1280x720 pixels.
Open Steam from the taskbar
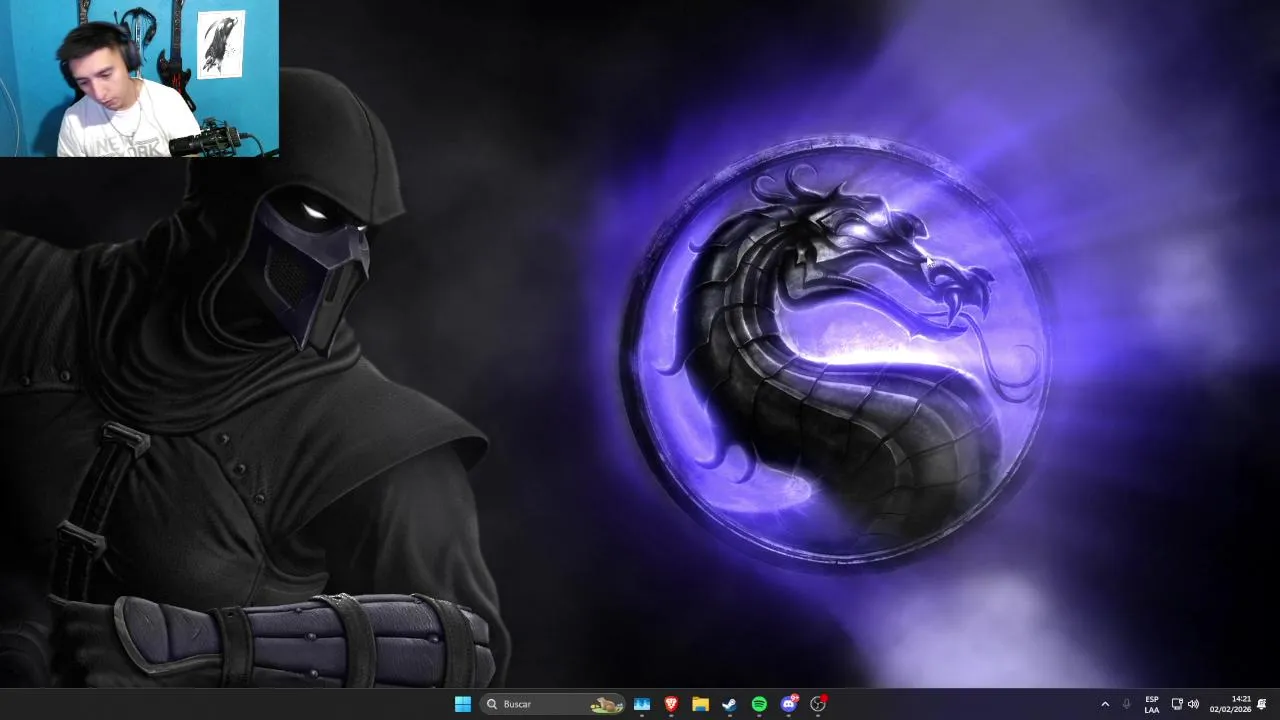click(x=729, y=704)
